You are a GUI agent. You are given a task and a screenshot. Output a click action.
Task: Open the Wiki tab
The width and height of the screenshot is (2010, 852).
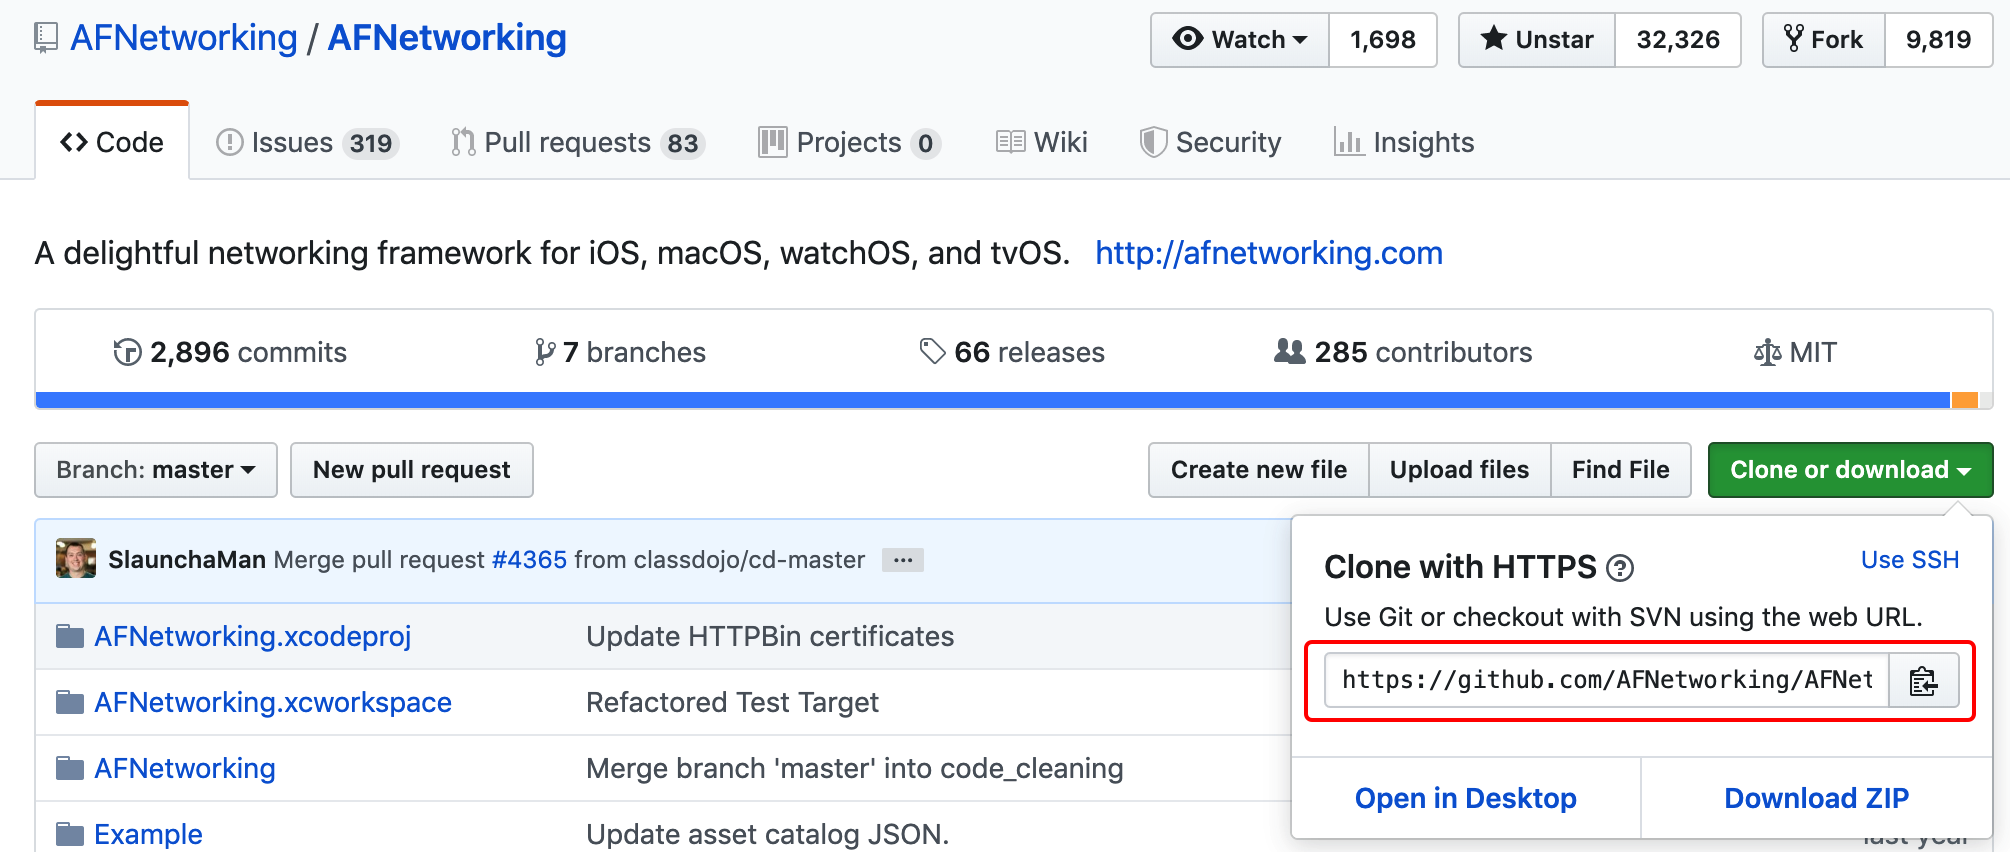pos(1042,143)
